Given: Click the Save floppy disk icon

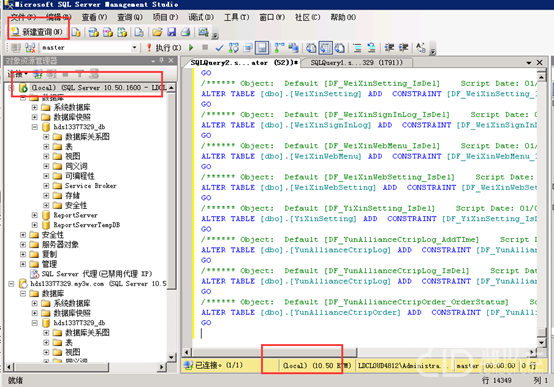Looking at the screenshot, I should (172, 32).
